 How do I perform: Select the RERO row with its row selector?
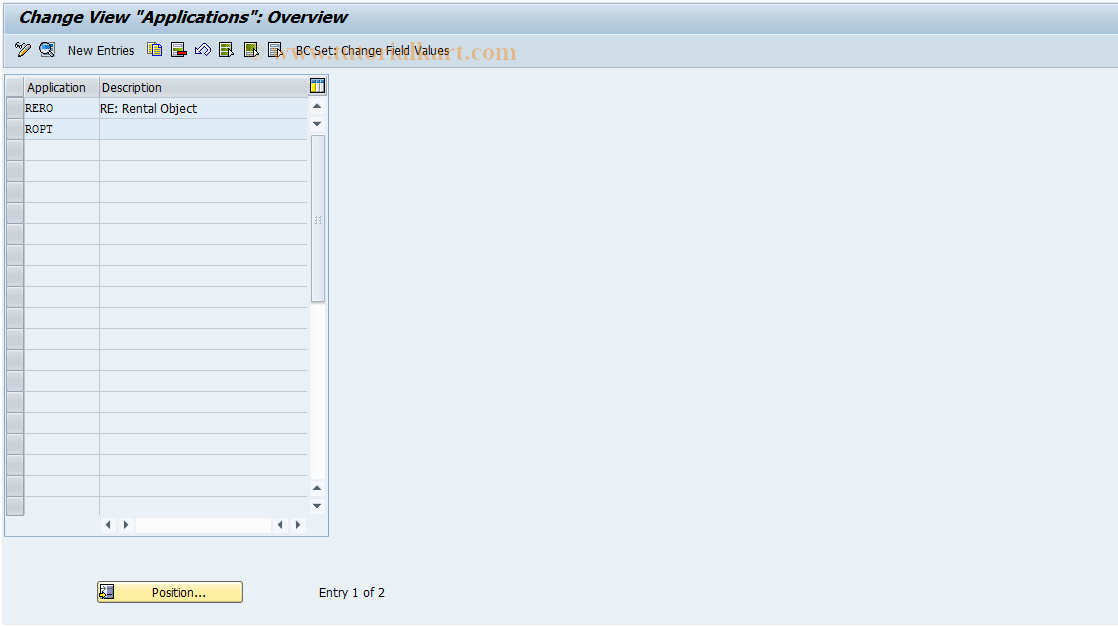[15, 108]
